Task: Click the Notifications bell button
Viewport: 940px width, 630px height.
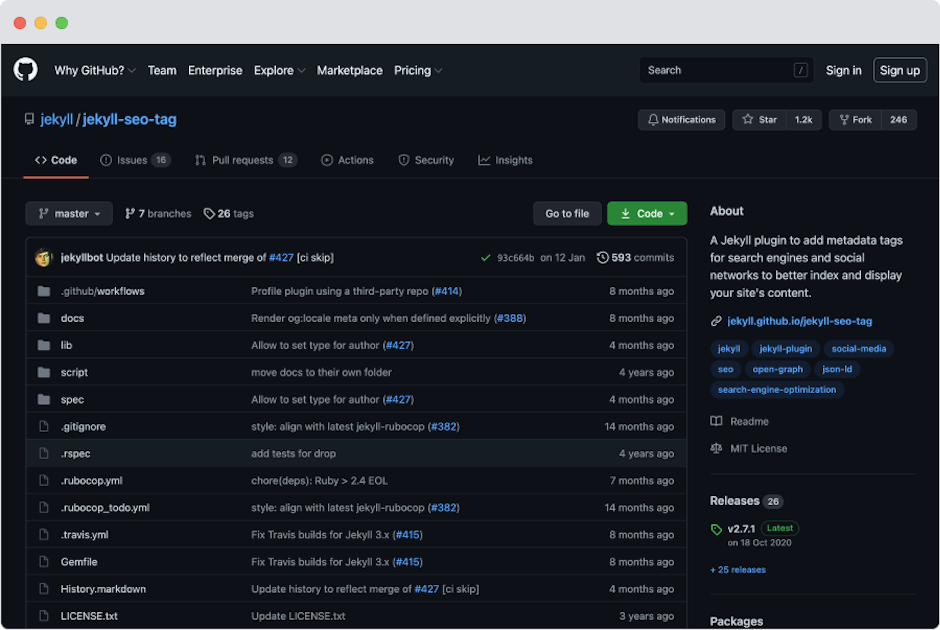Action: (681, 120)
